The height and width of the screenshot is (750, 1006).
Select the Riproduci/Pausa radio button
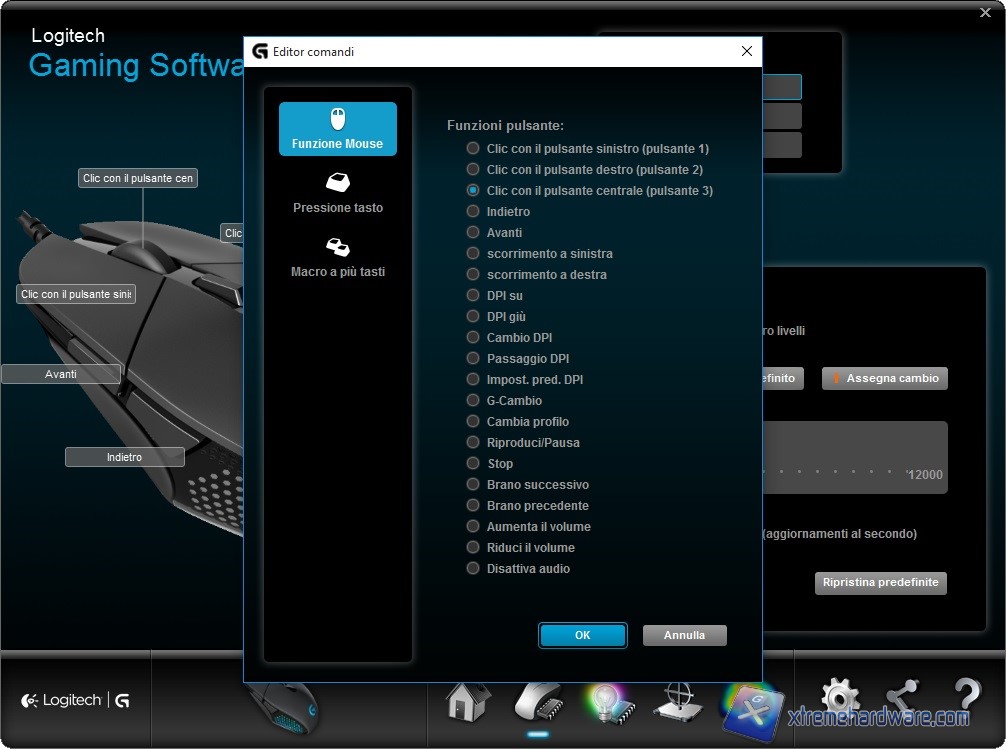(x=473, y=443)
